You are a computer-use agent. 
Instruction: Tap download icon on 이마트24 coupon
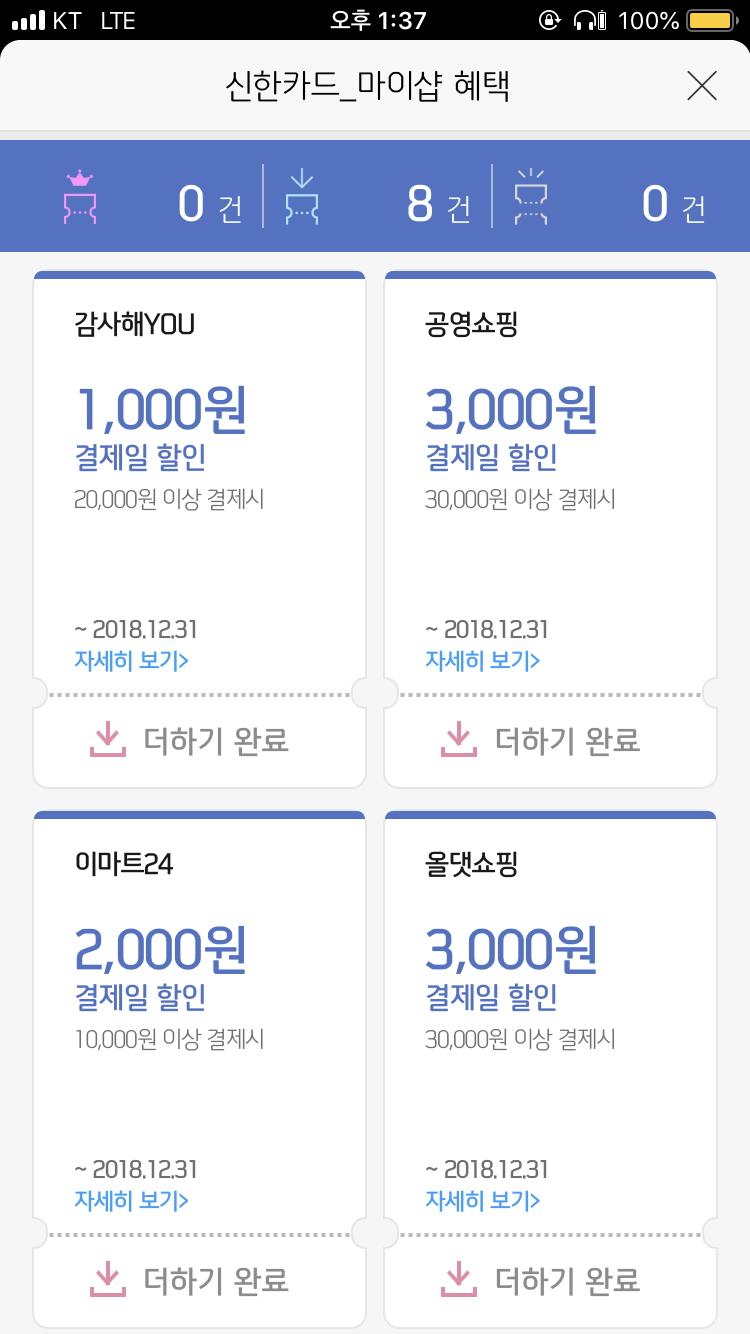107,1279
